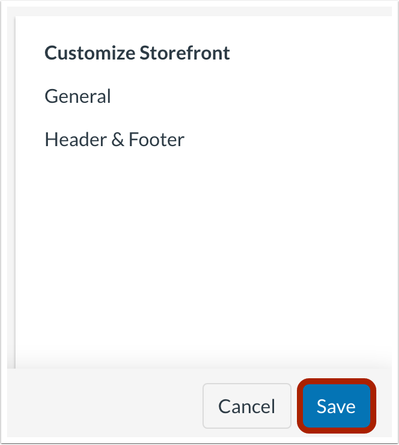Expand General customization options
The image size is (399, 445).
pyautogui.click(x=78, y=97)
